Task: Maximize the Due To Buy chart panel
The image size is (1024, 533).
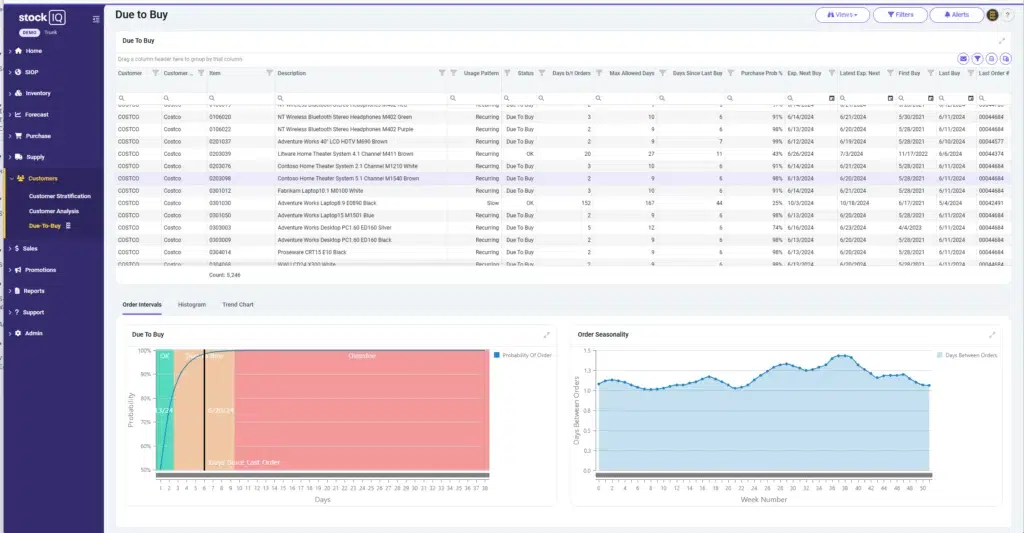Action: [547, 334]
